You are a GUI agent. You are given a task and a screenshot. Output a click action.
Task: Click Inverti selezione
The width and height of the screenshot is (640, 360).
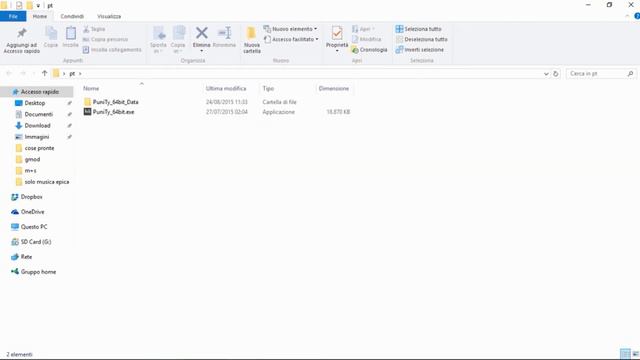point(420,49)
